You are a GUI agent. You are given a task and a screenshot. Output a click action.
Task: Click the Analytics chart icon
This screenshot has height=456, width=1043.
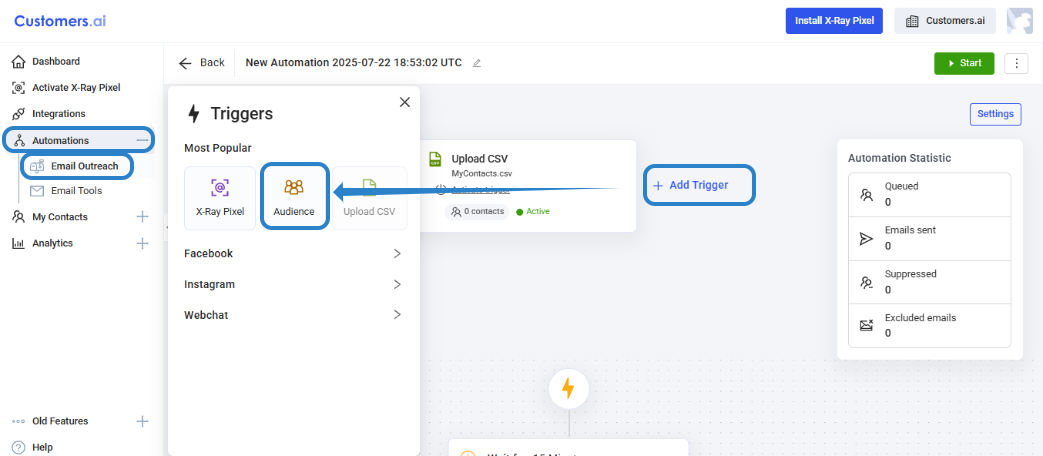[x=19, y=243]
